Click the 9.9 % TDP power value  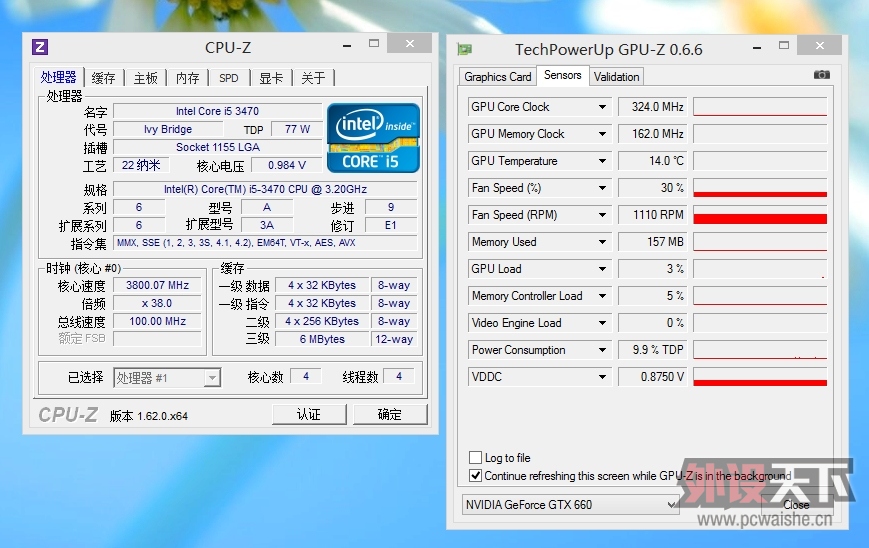coord(653,350)
